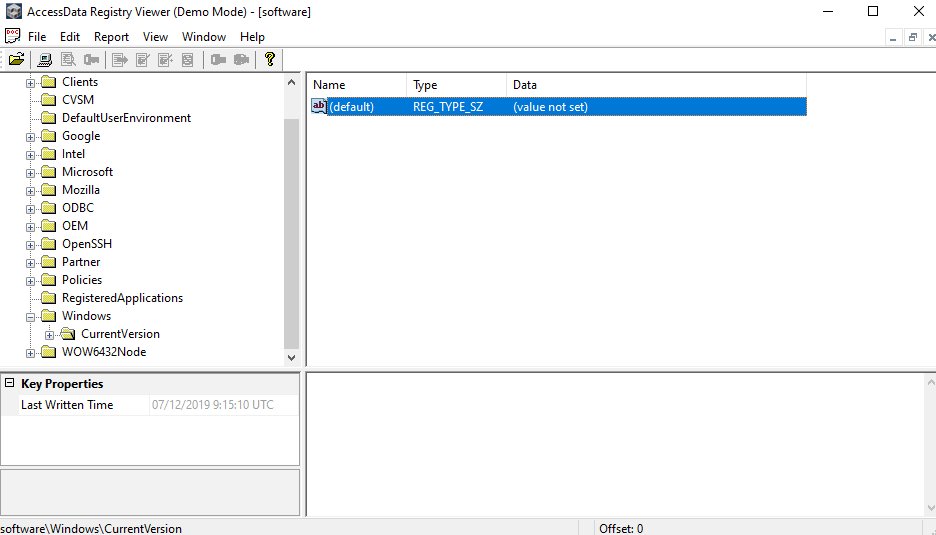Click the (value not set) data cell
Screen dimensions: 936x535
(550, 107)
